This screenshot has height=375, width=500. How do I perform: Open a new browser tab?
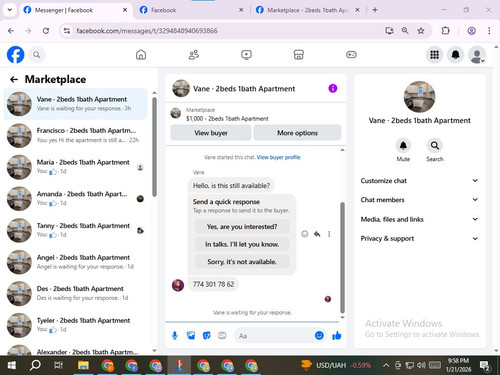(375, 10)
